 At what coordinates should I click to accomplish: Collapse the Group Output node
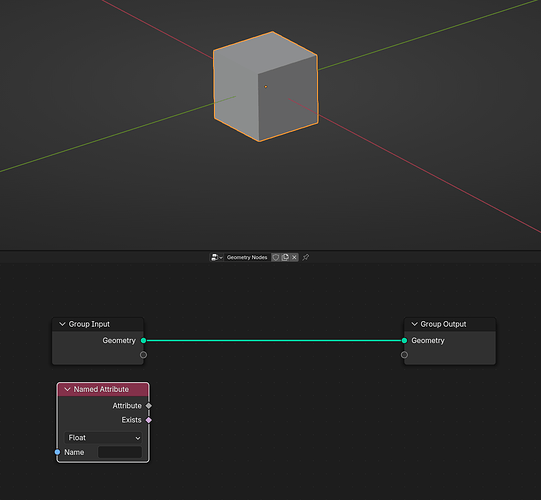pyautogui.click(x=414, y=324)
